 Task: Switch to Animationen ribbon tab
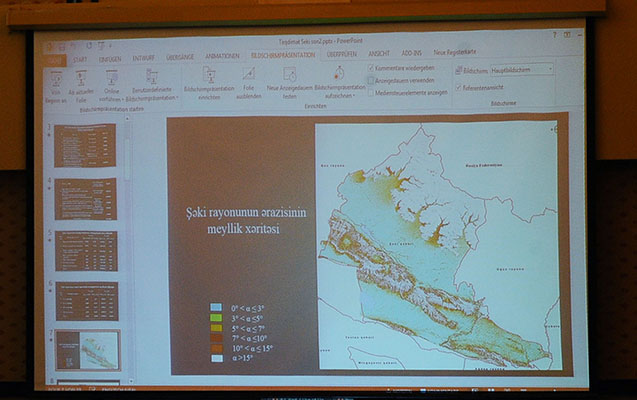[x=222, y=57]
